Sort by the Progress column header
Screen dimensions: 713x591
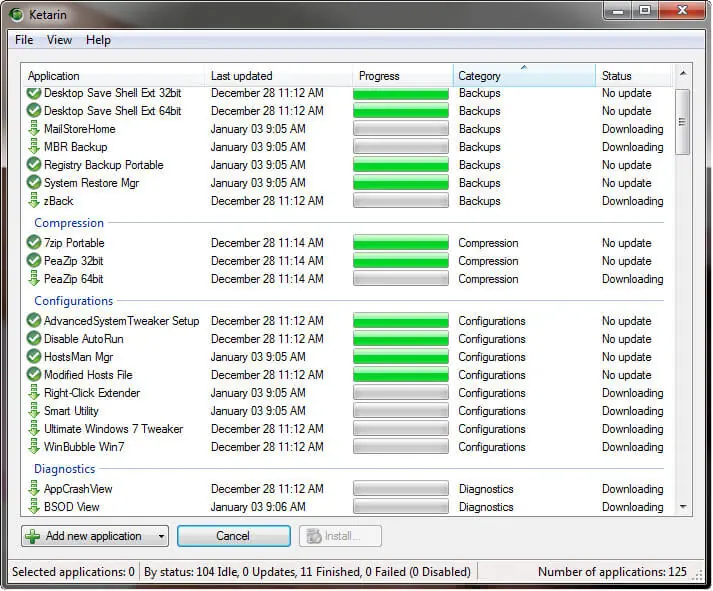coord(403,75)
